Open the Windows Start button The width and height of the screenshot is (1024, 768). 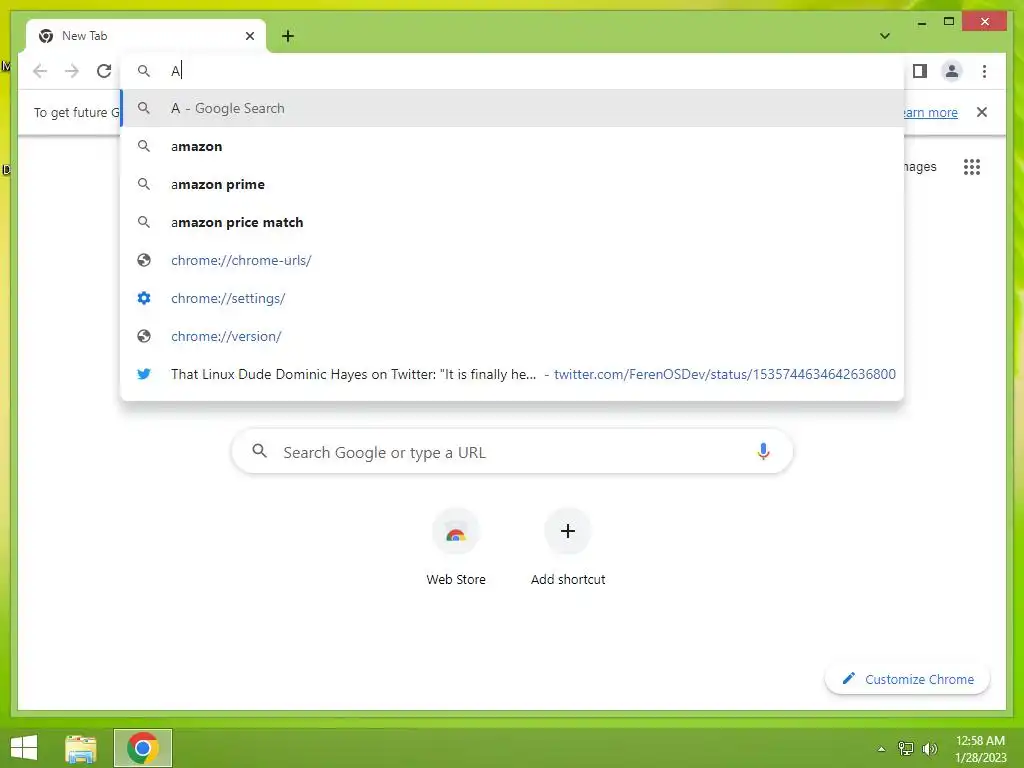[24, 748]
